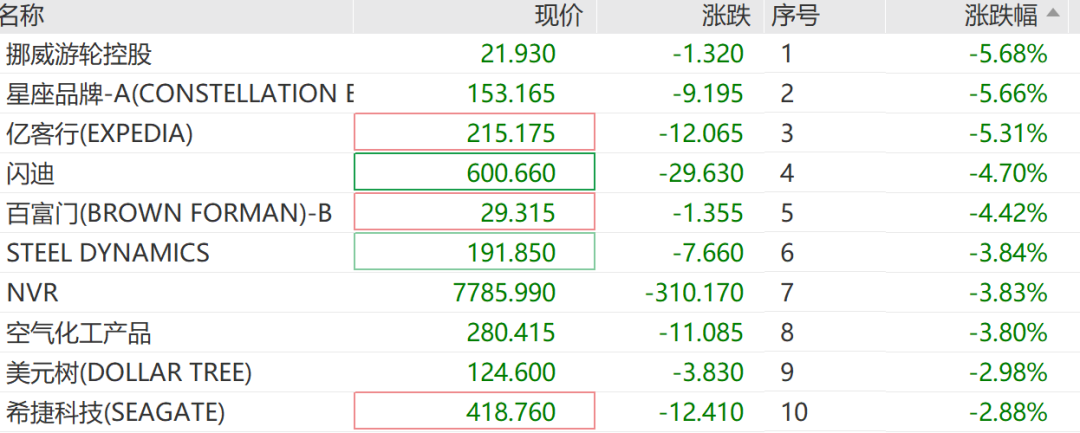Open the 挪威游轮控股 stock row

point(79,54)
